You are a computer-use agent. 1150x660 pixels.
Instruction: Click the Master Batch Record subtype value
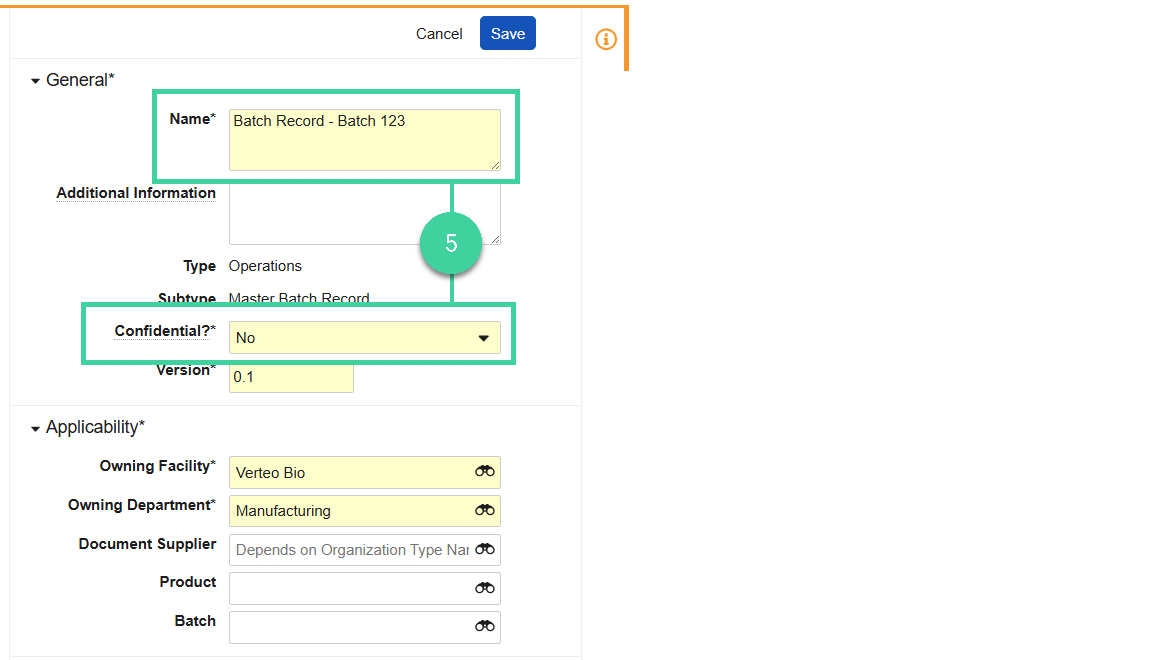click(299, 298)
